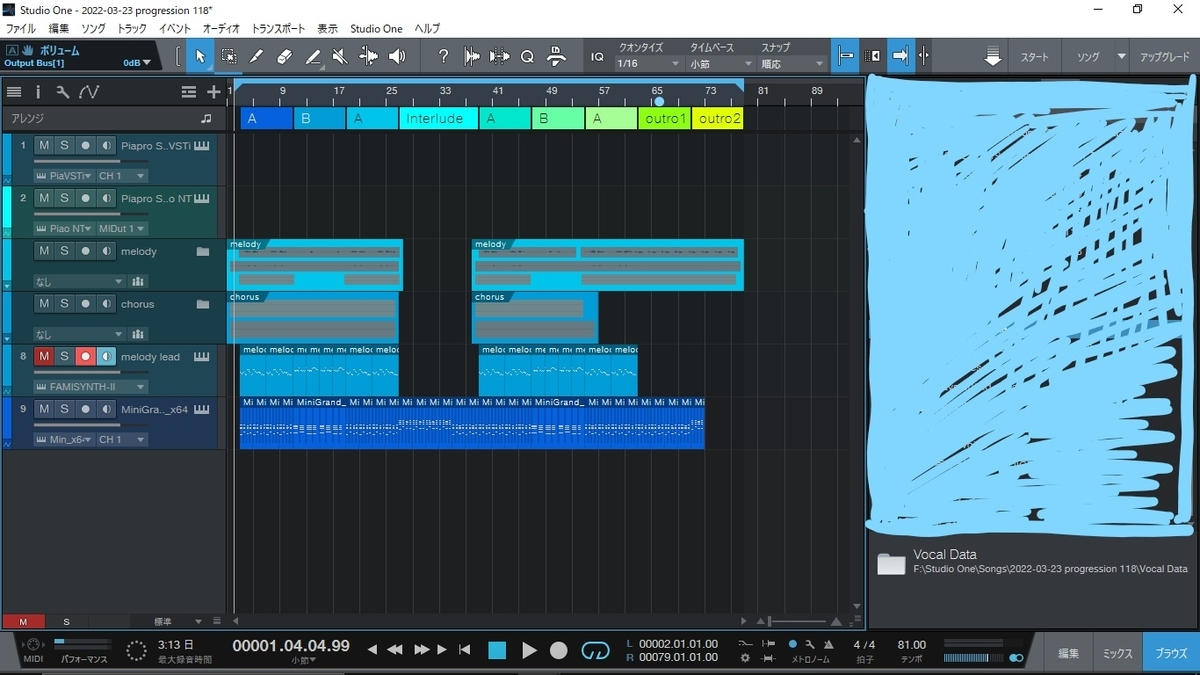The height and width of the screenshot is (675, 1200).
Task: Open the ファイル menu
Action: [x=20, y=29]
